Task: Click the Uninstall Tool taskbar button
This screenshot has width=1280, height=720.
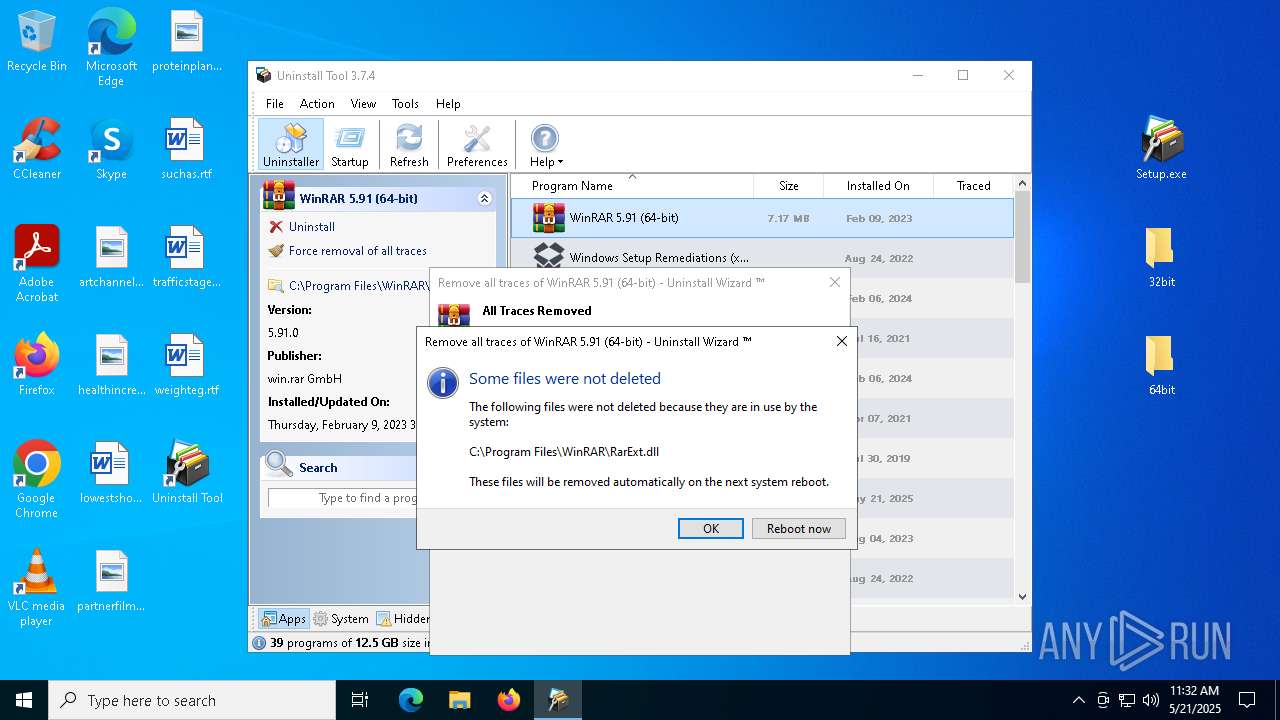Action: [558, 700]
